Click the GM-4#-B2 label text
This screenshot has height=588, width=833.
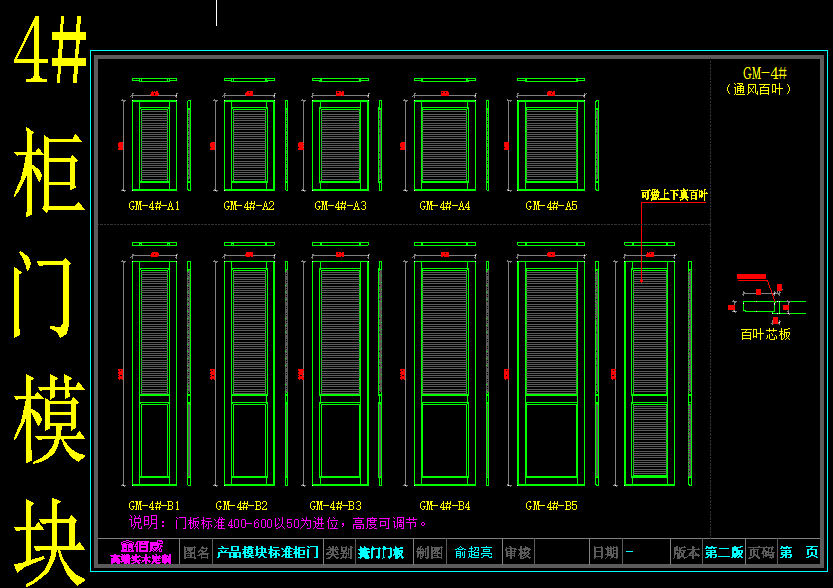point(241,506)
